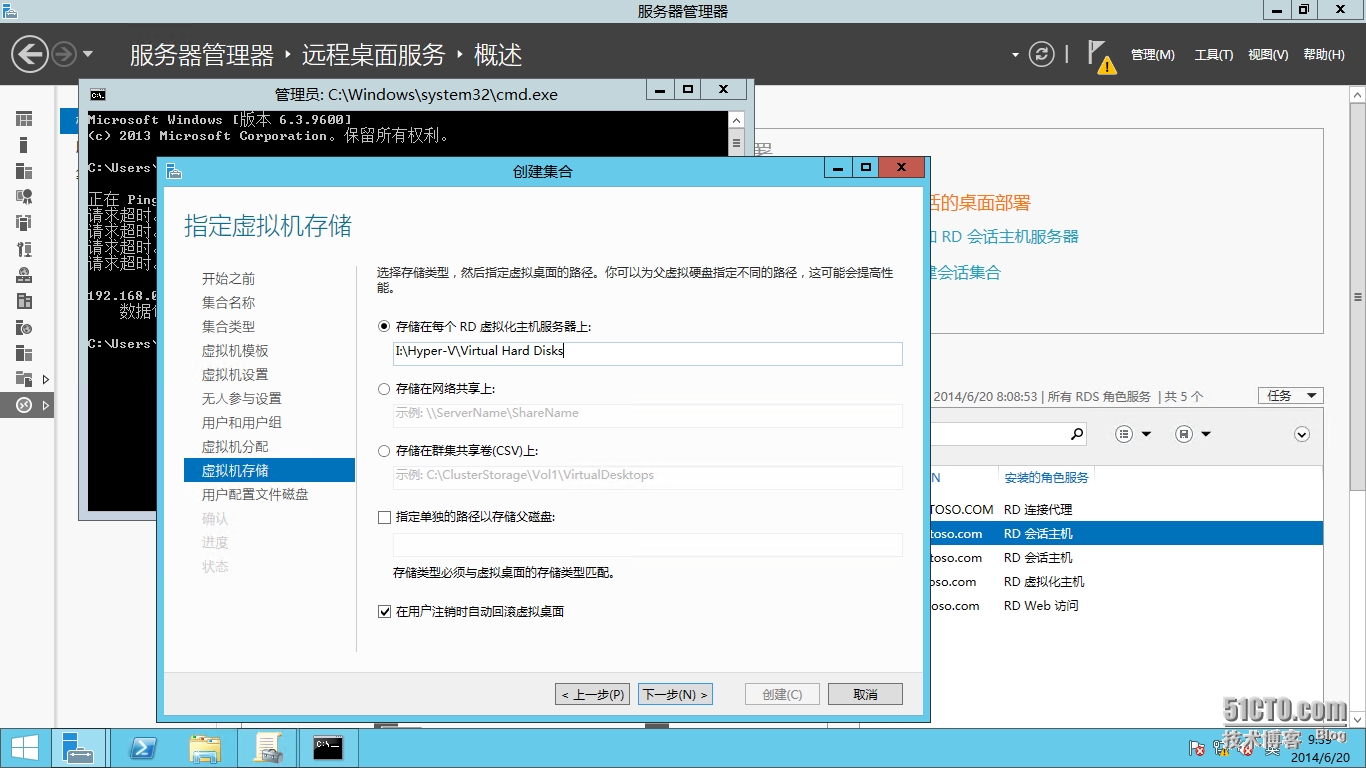Click the I:\Hyper-V\Virtual Hard Disks path field
This screenshot has height=768, width=1366.
pyautogui.click(x=648, y=352)
